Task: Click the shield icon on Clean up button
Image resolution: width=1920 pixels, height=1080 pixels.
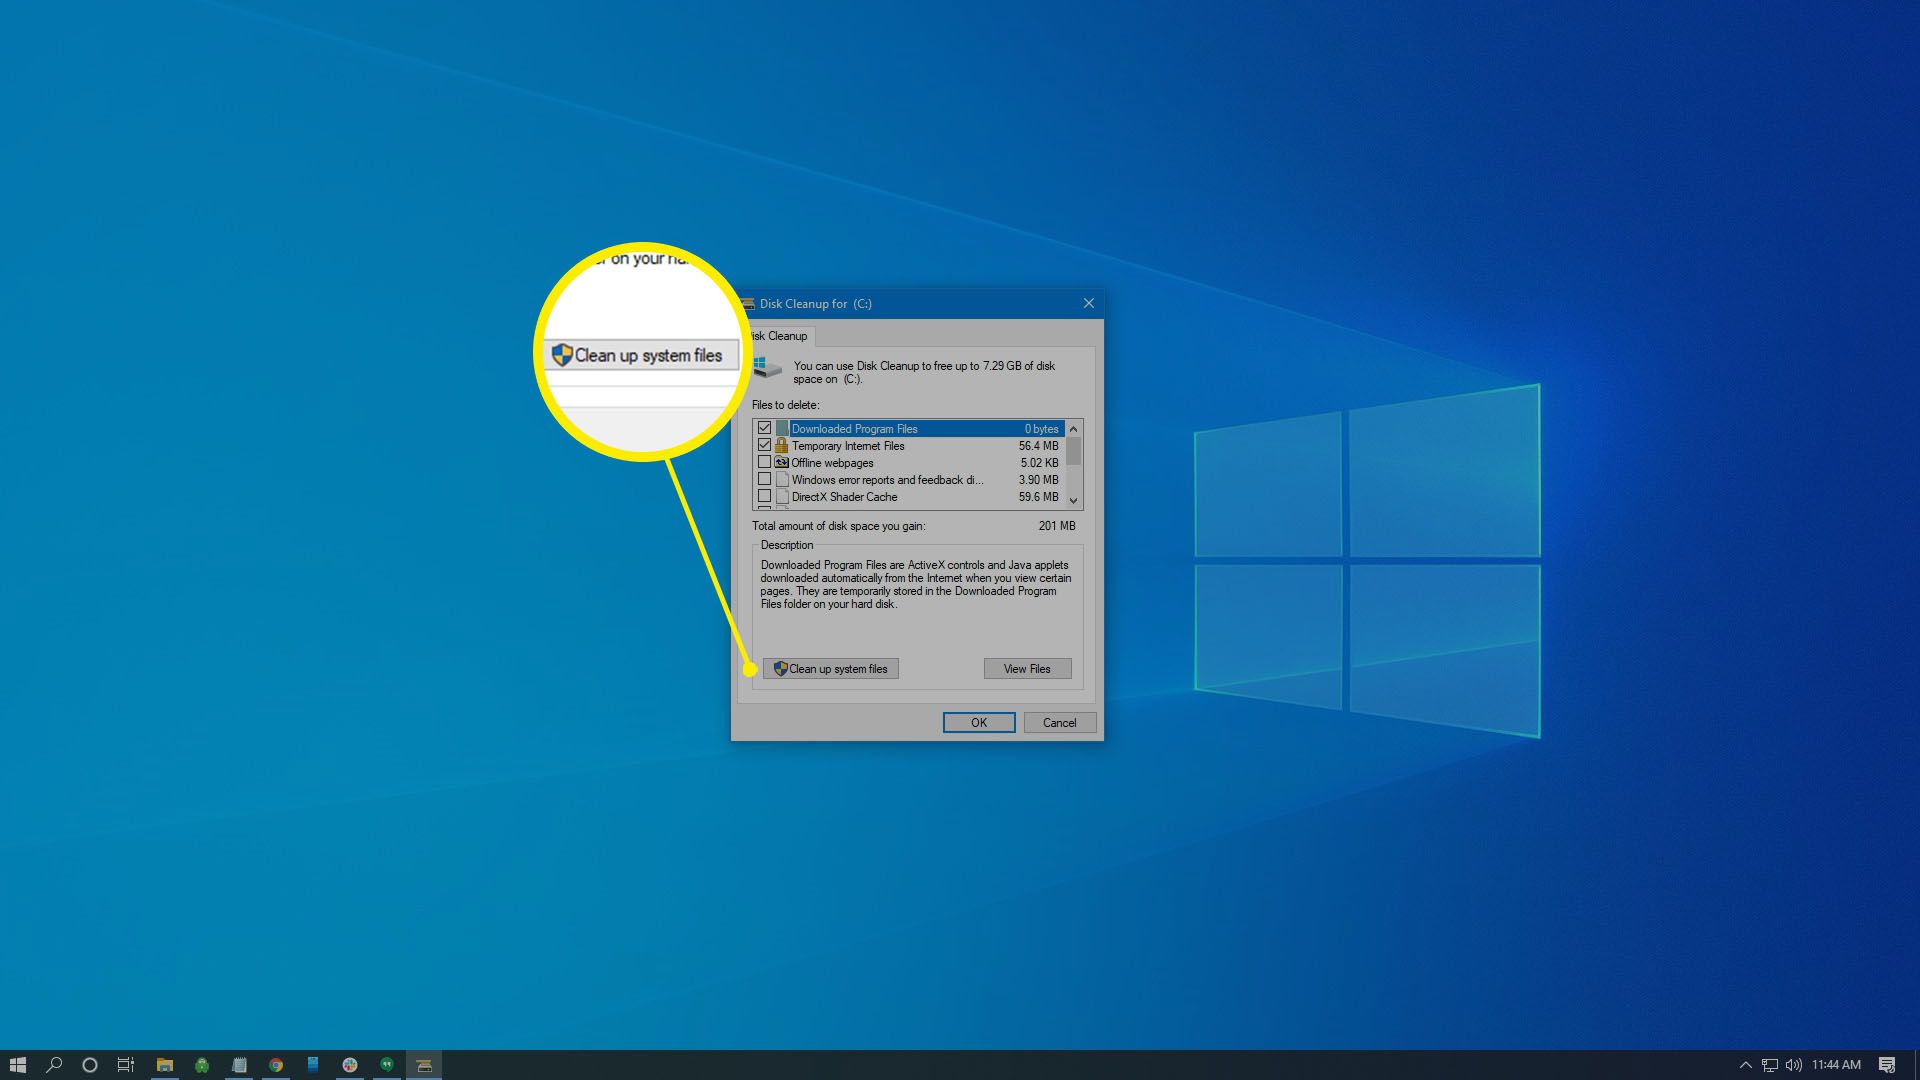Action: (780, 669)
